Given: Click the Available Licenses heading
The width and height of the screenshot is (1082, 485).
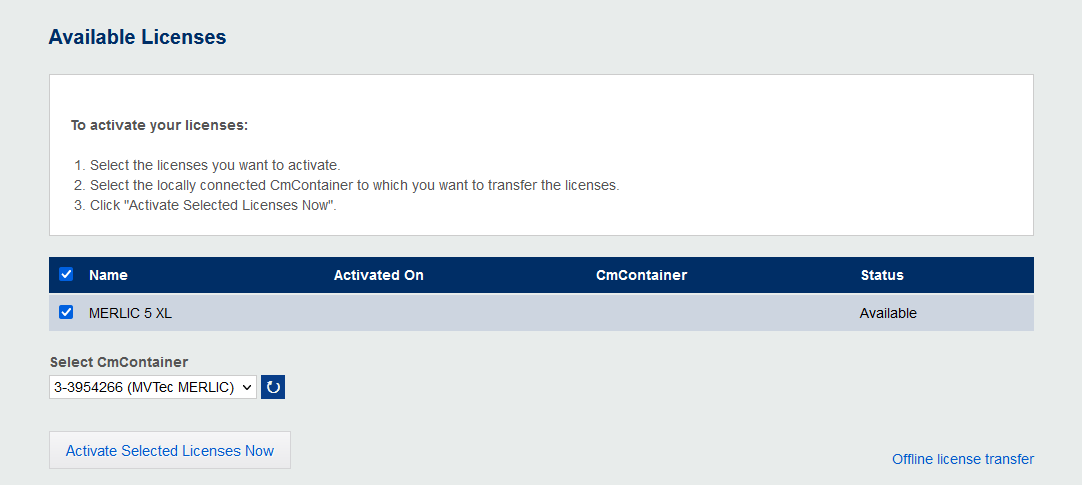Looking at the screenshot, I should 138,37.
